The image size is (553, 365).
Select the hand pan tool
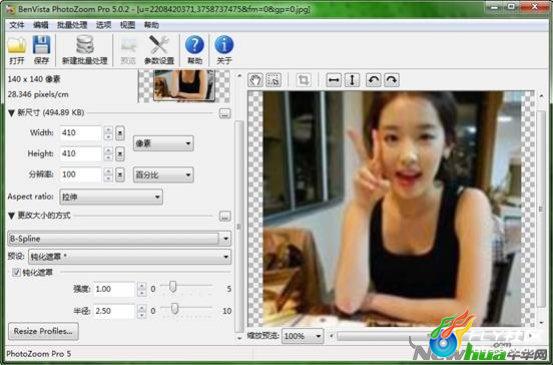point(255,80)
